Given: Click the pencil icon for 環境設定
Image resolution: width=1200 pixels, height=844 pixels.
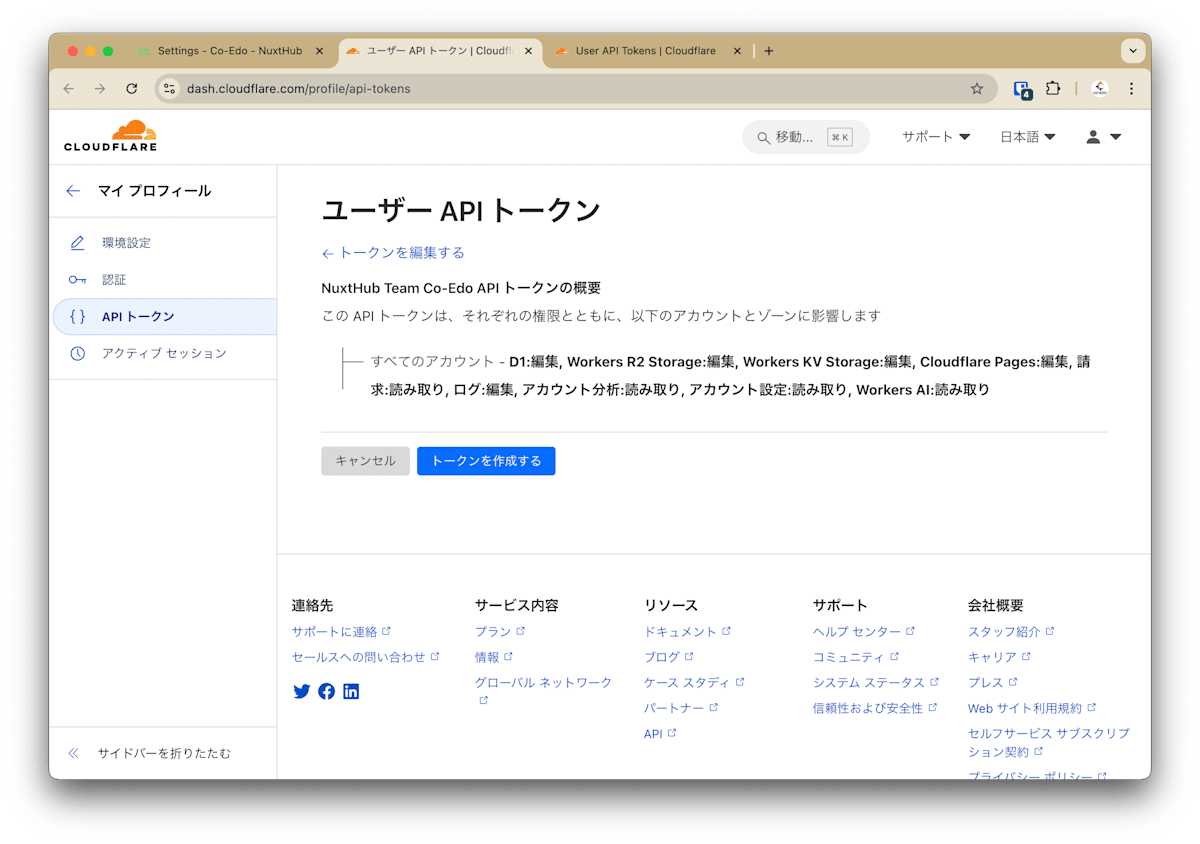Looking at the screenshot, I should (77, 243).
